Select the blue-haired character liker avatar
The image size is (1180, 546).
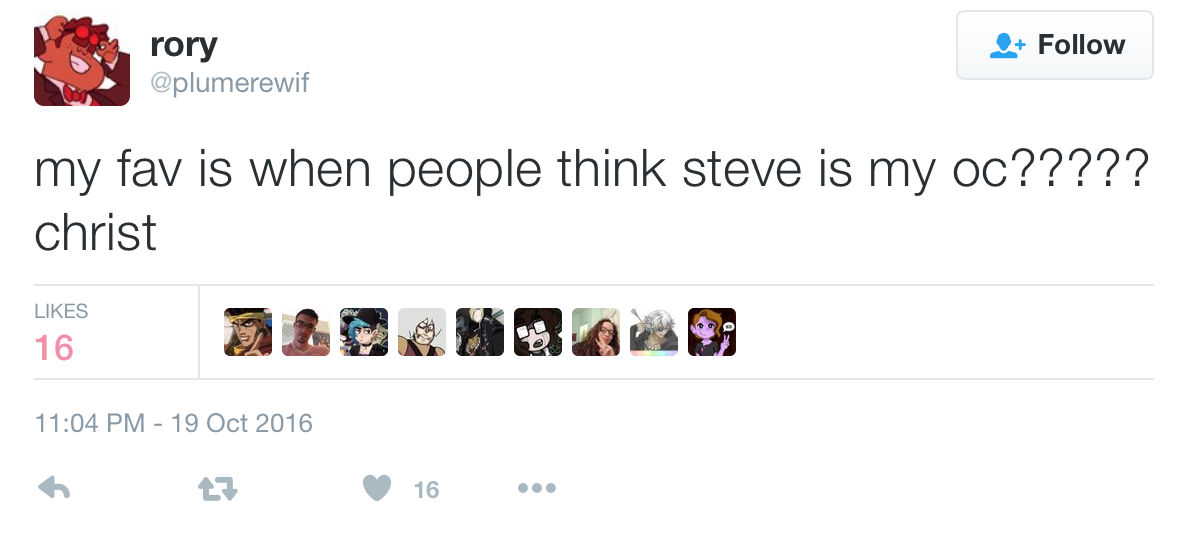coord(364,332)
